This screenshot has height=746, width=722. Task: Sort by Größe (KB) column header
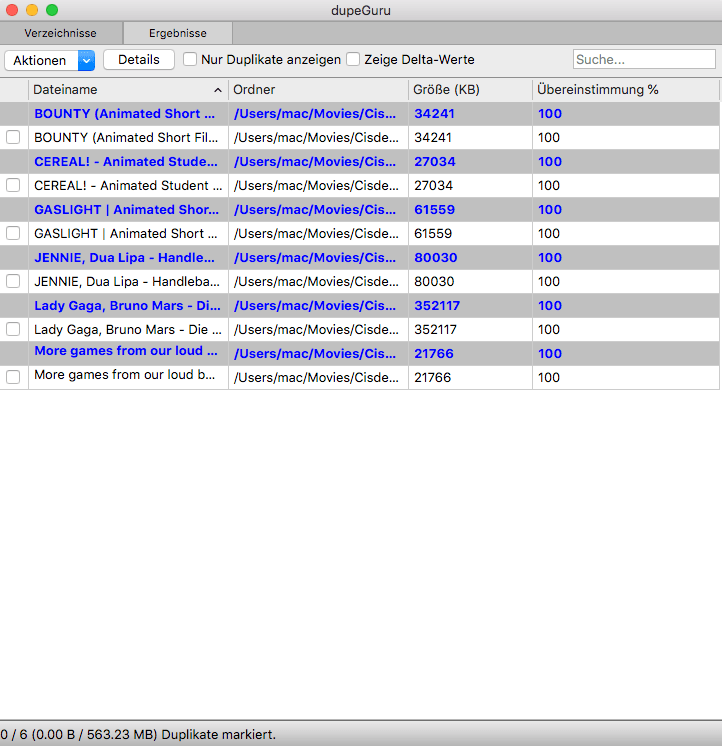[x=469, y=90]
